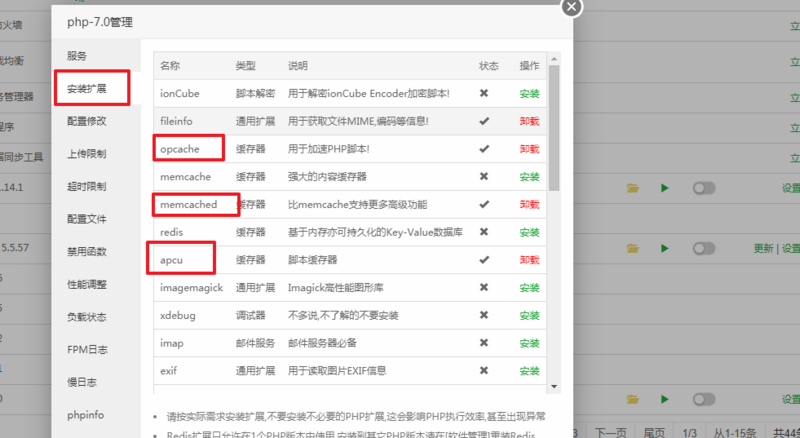Click the 状态 column header

[488, 65]
